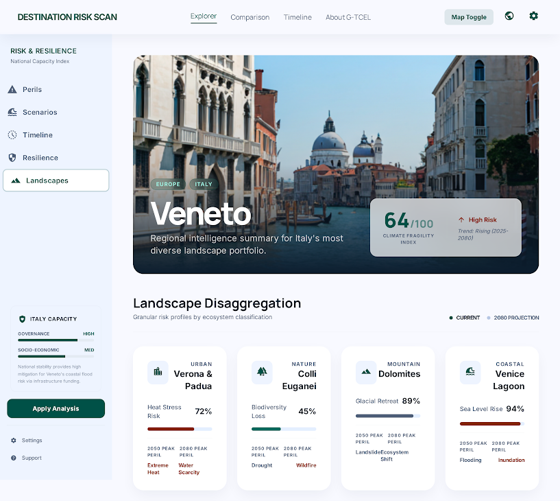Click the Perils warning triangle icon
560x501 pixels.
pos(12,89)
